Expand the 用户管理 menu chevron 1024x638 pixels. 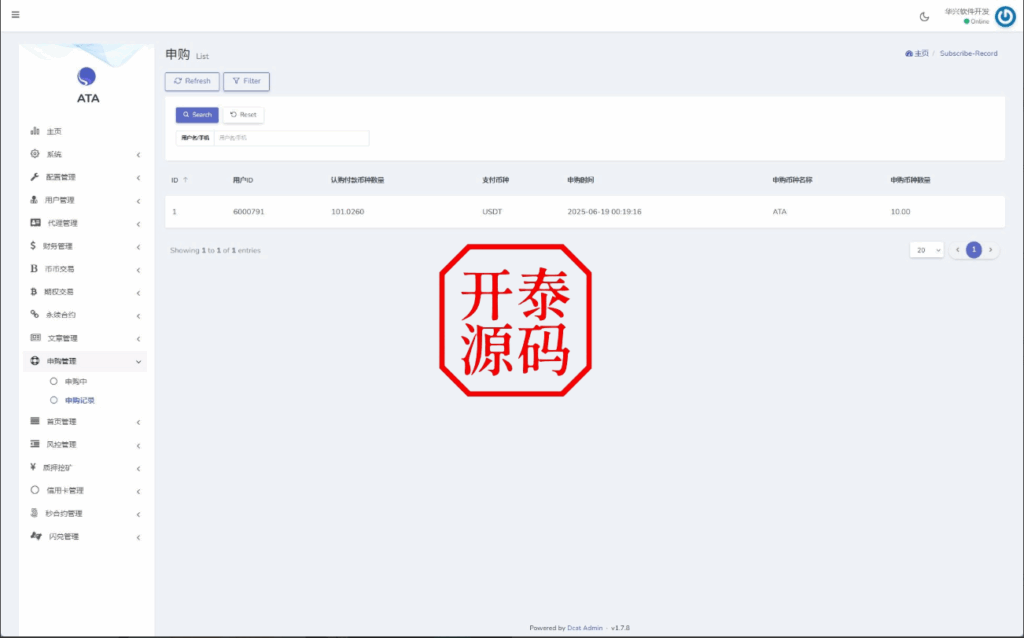point(138,201)
